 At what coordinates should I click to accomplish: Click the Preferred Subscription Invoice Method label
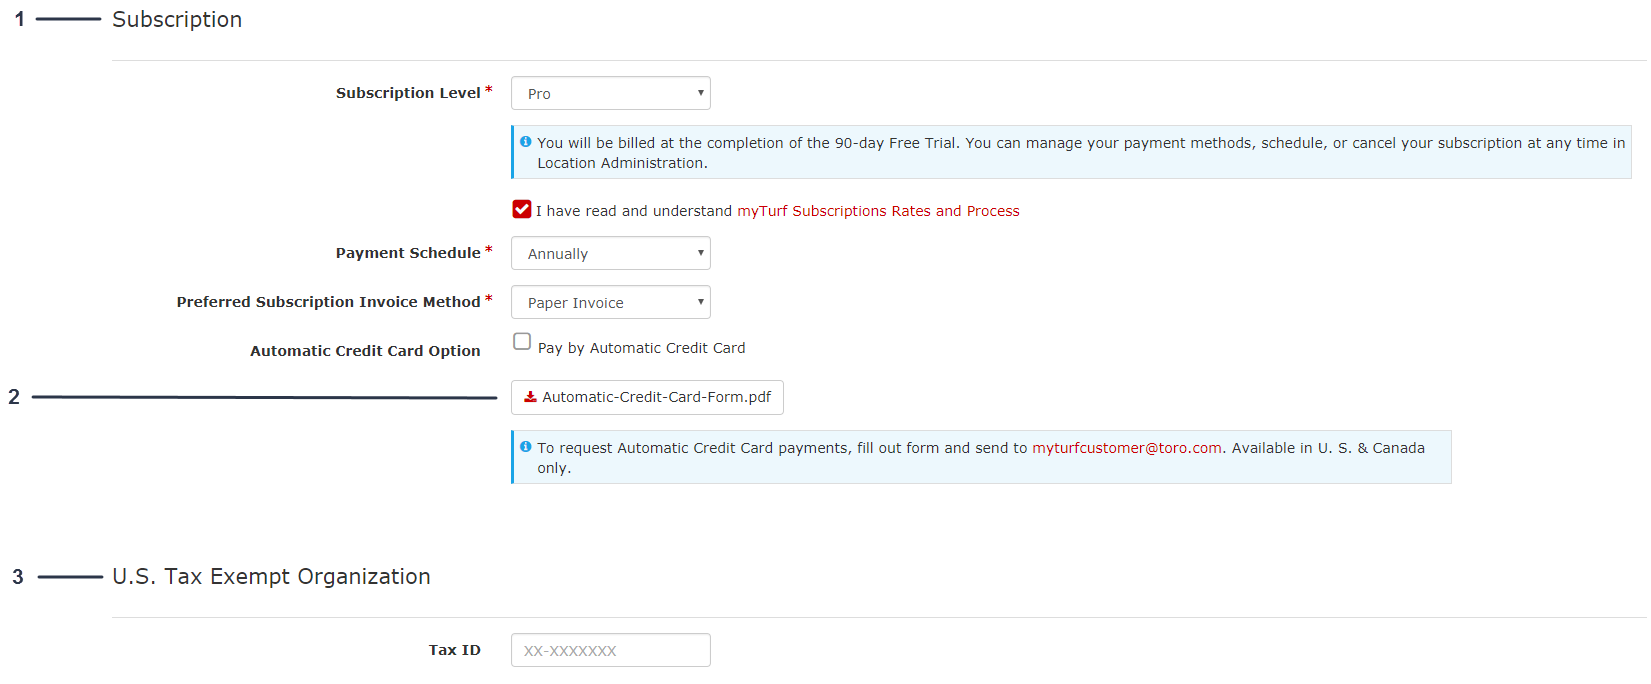(x=328, y=302)
